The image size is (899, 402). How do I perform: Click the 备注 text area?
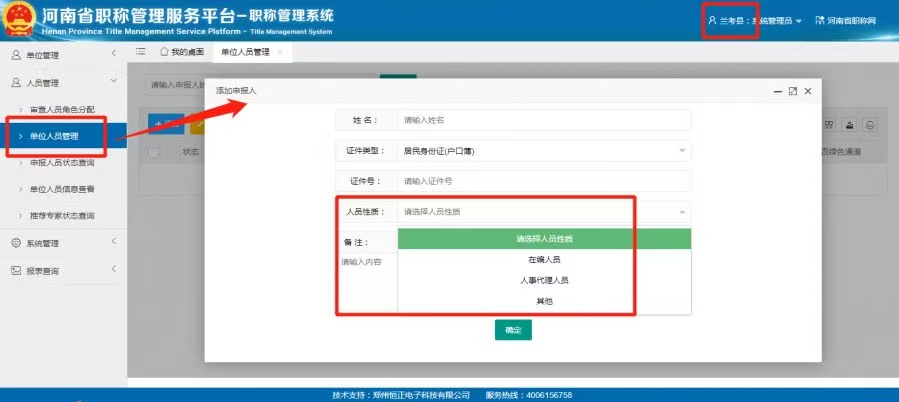[366, 283]
